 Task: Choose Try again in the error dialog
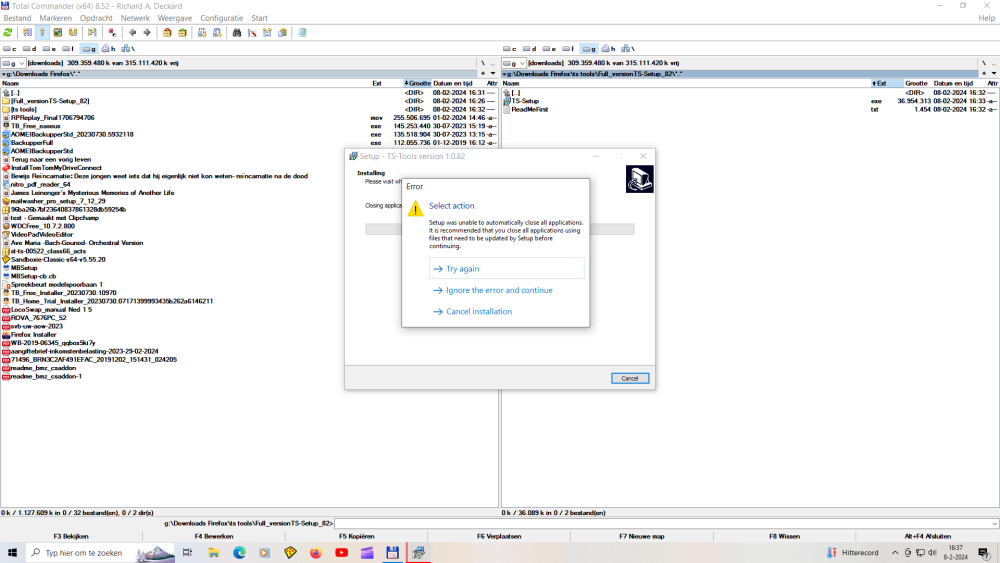462,269
